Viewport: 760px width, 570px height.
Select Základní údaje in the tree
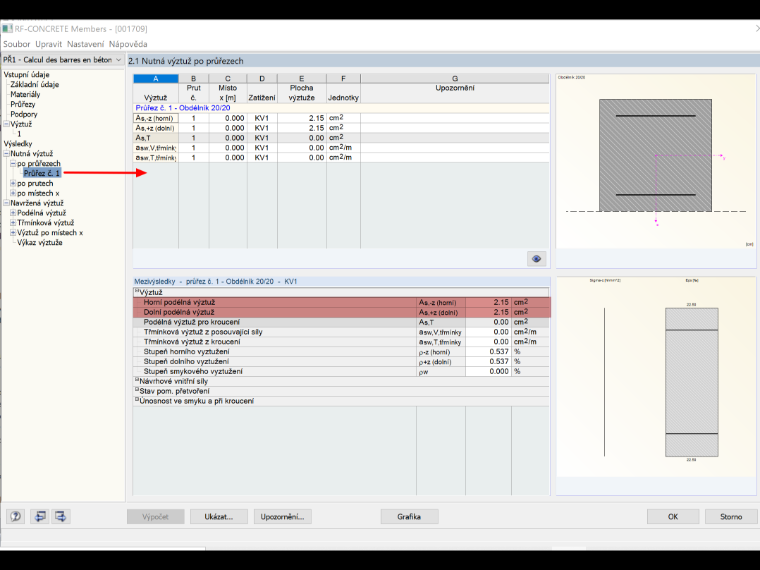point(34,84)
